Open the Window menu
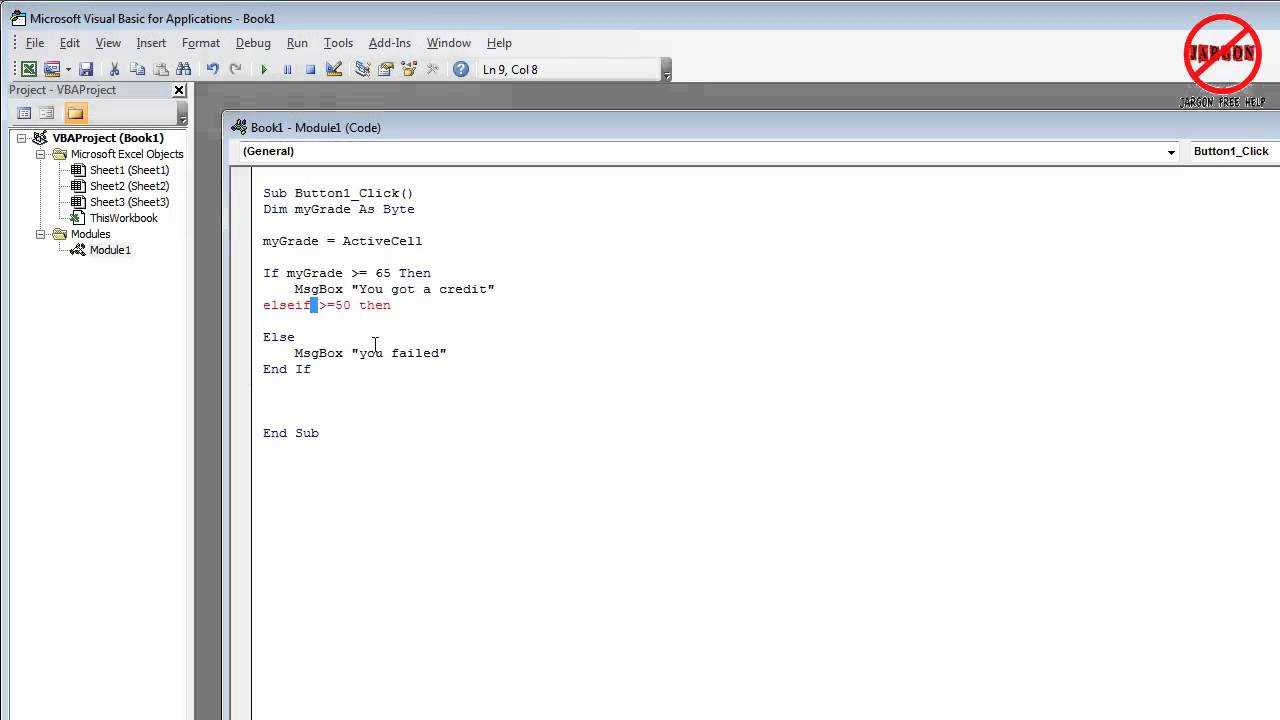 click(x=449, y=43)
